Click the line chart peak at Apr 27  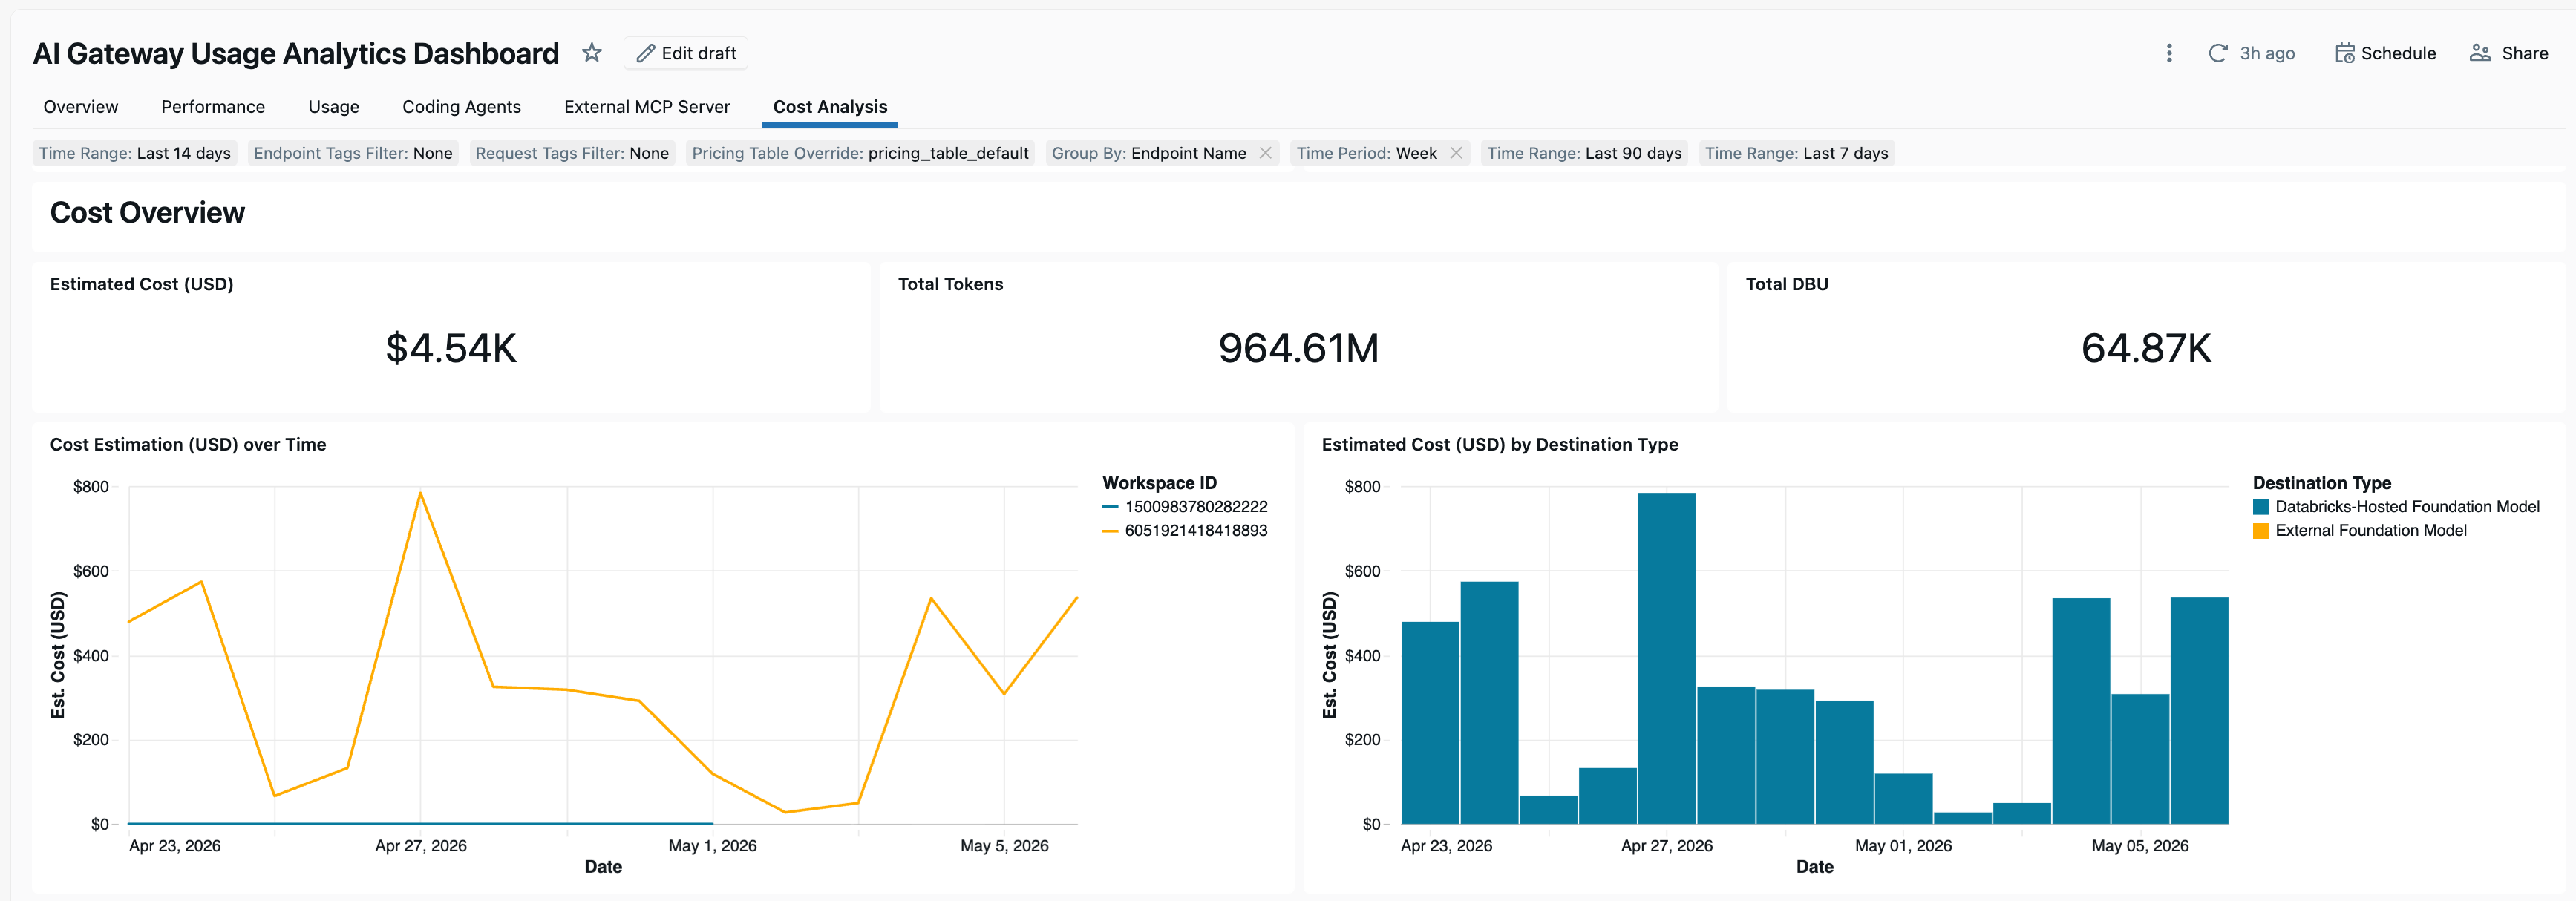(420, 492)
